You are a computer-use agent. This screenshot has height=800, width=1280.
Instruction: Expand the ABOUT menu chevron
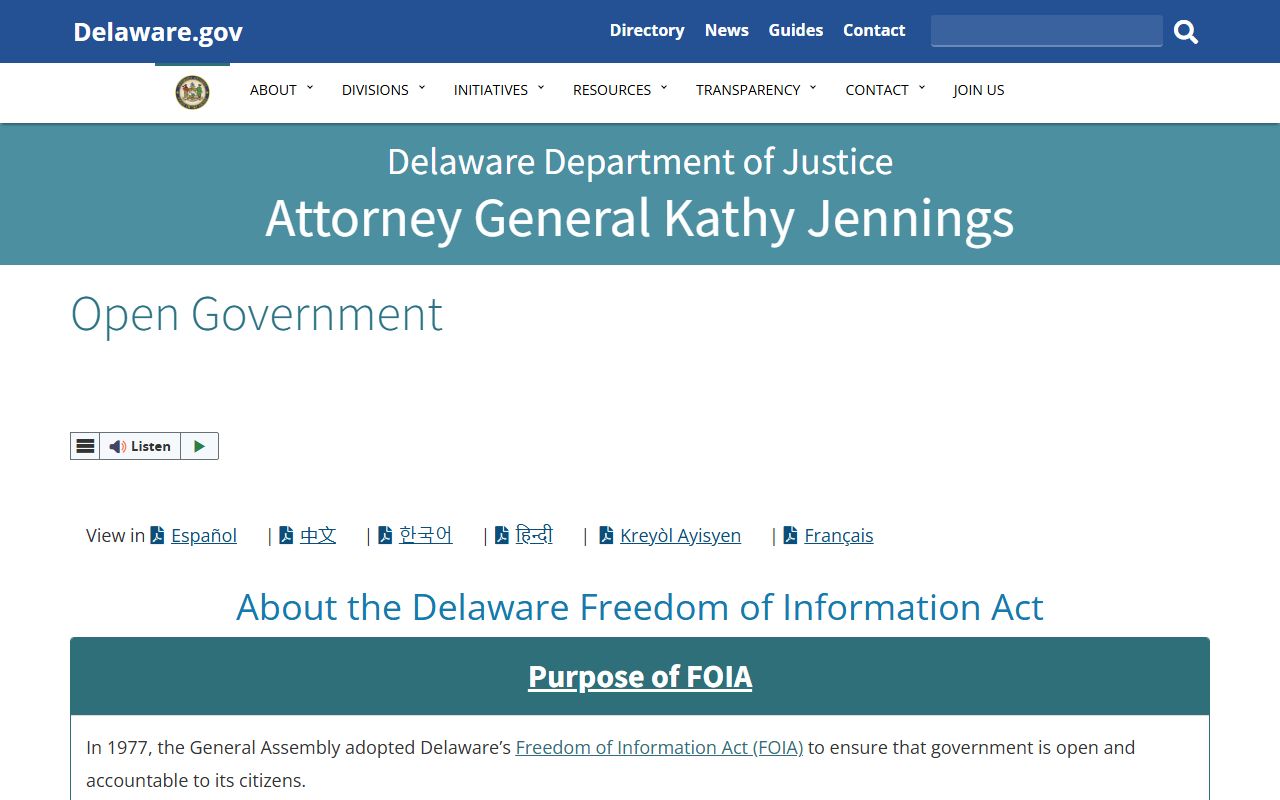pyautogui.click(x=310, y=88)
